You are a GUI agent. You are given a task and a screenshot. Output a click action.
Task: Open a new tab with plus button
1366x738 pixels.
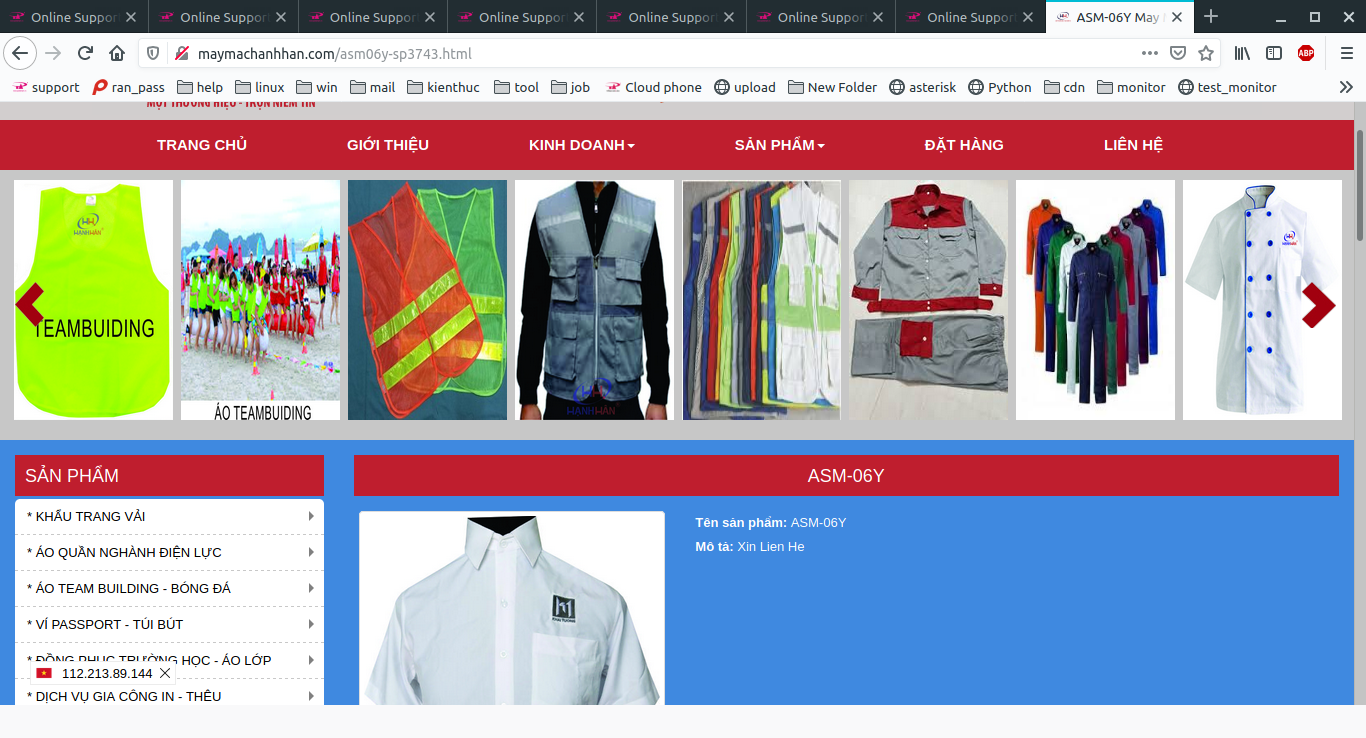(1211, 16)
